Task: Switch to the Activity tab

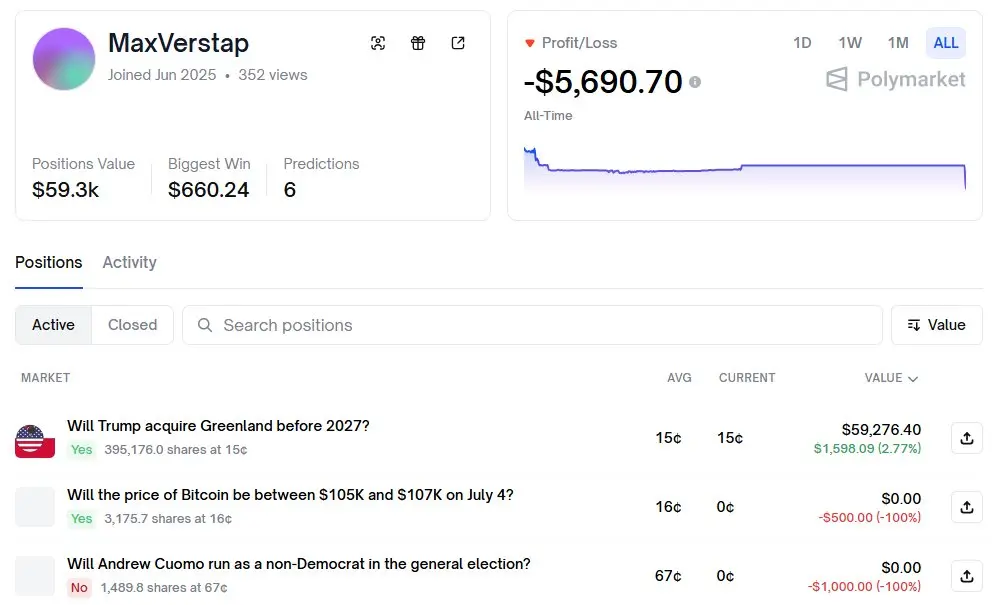Action: tap(129, 262)
